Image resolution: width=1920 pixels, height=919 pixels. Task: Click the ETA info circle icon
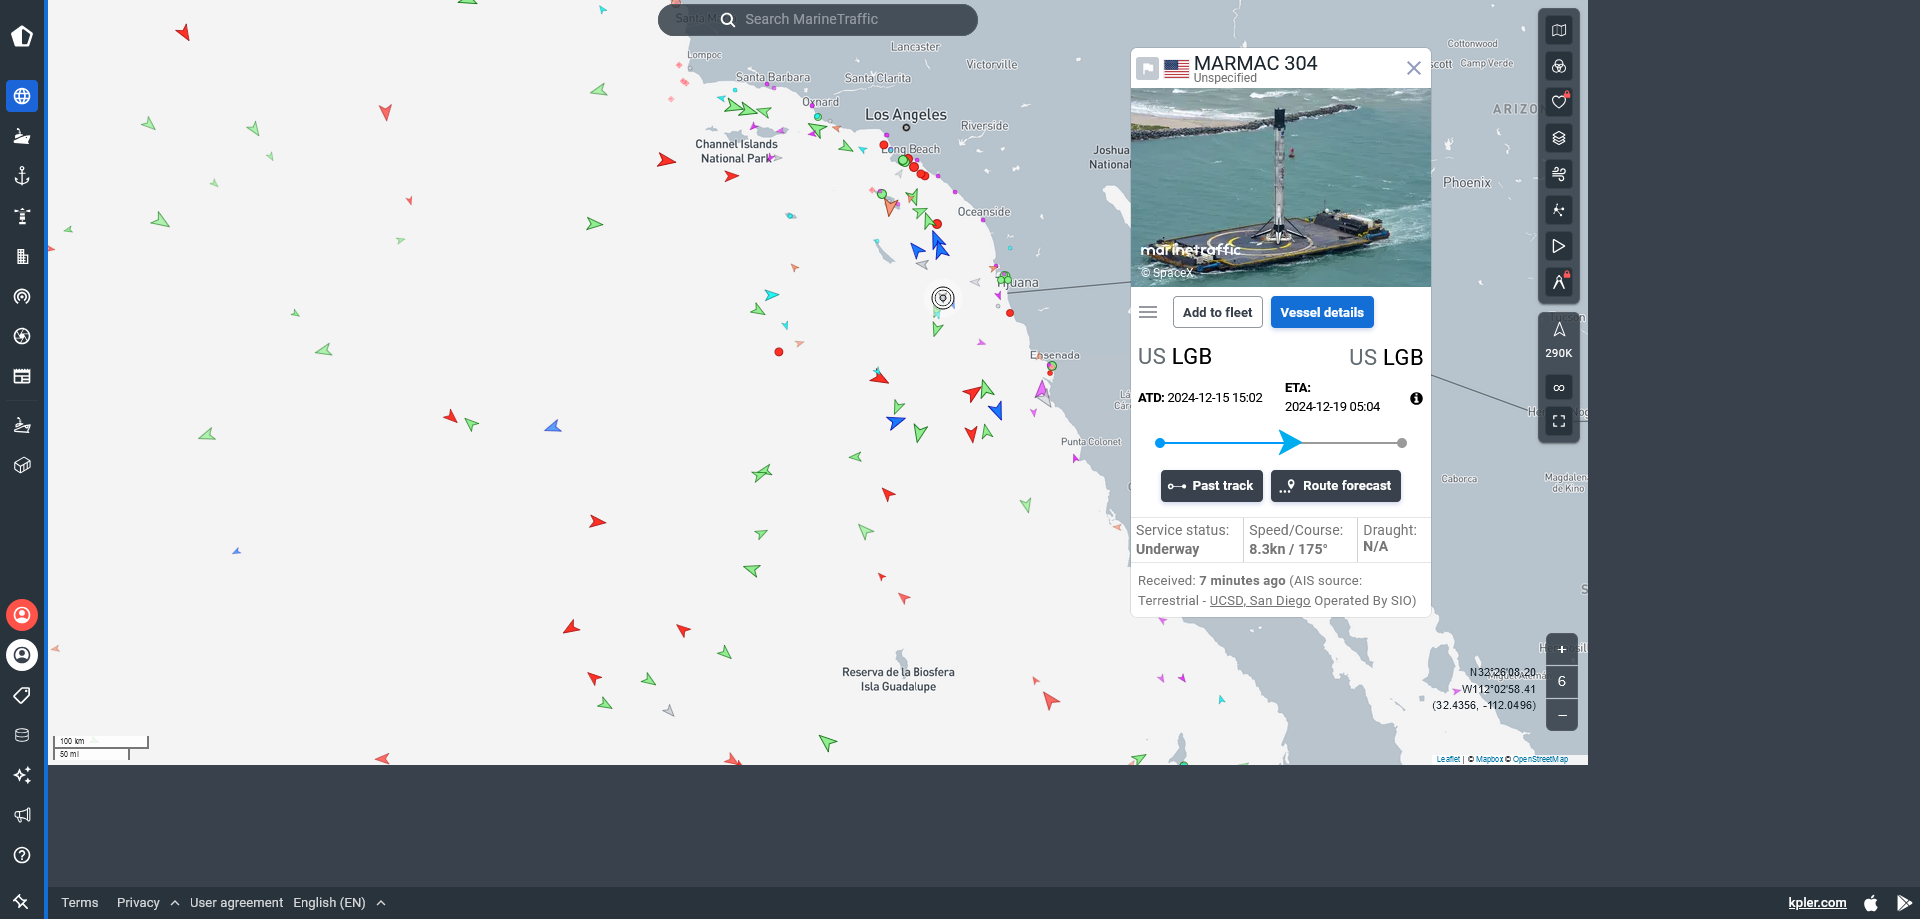(1416, 399)
